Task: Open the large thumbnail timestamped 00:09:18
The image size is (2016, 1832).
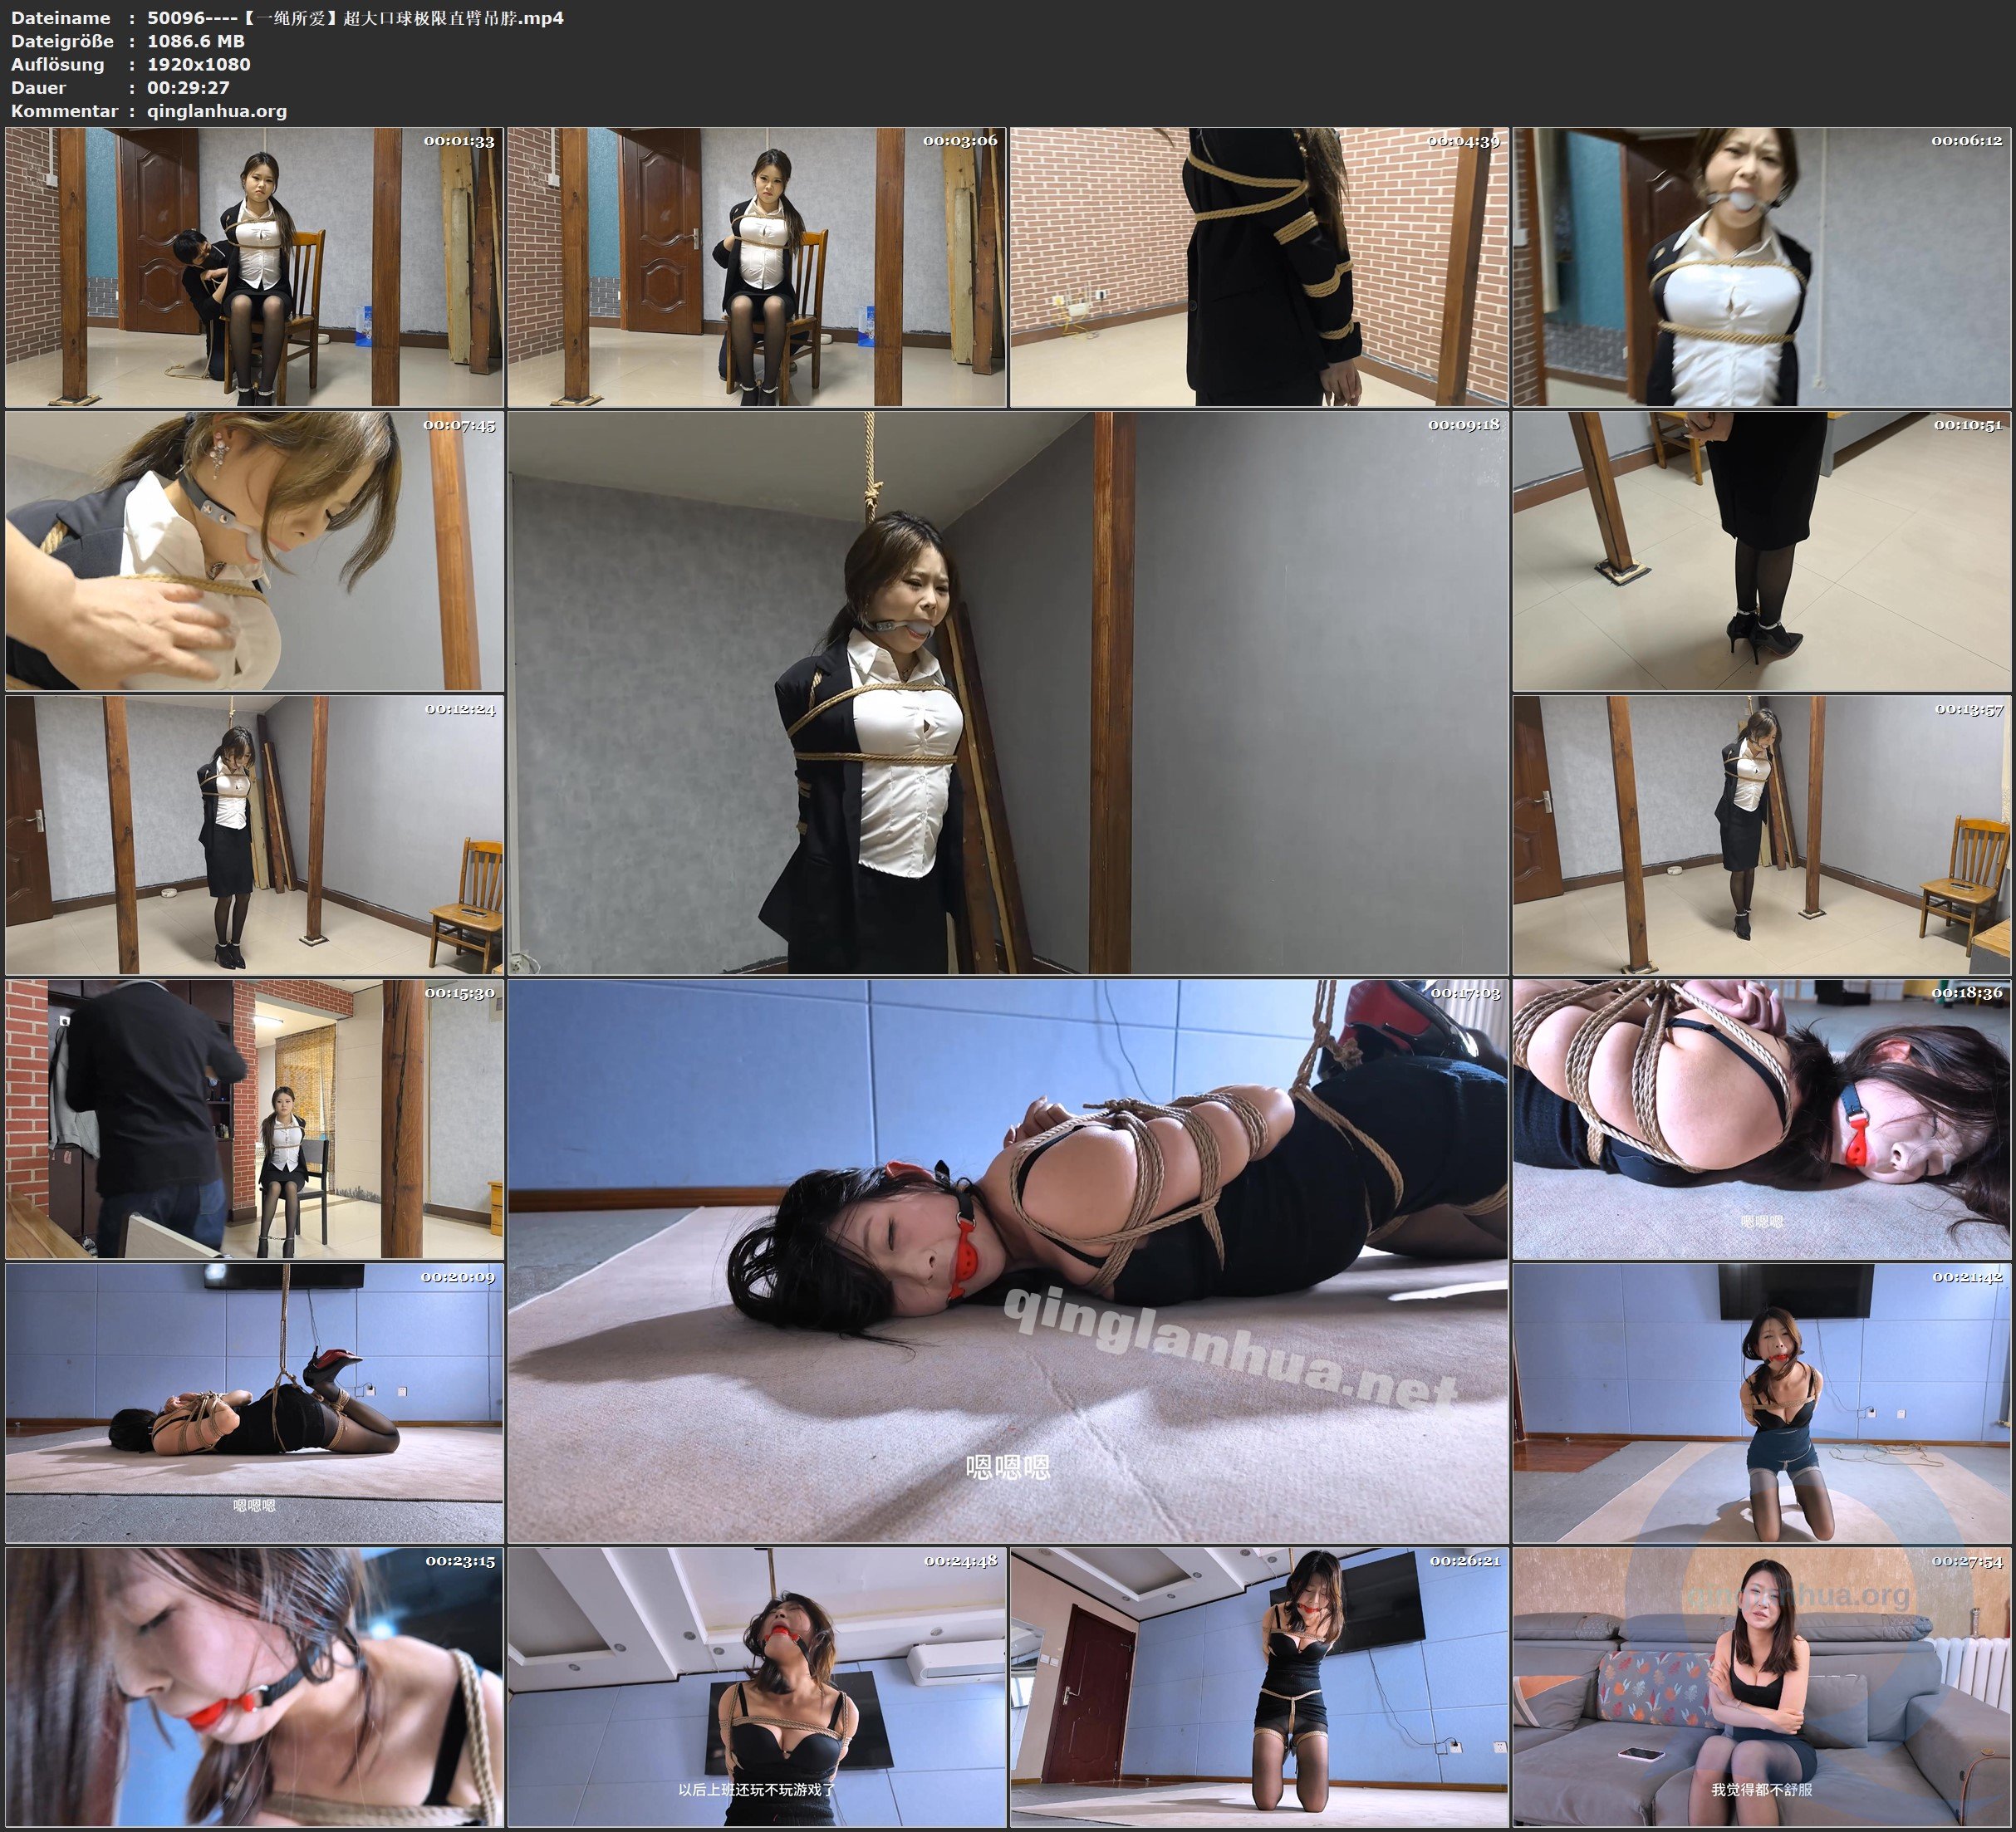Action: click(x=1007, y=692)
